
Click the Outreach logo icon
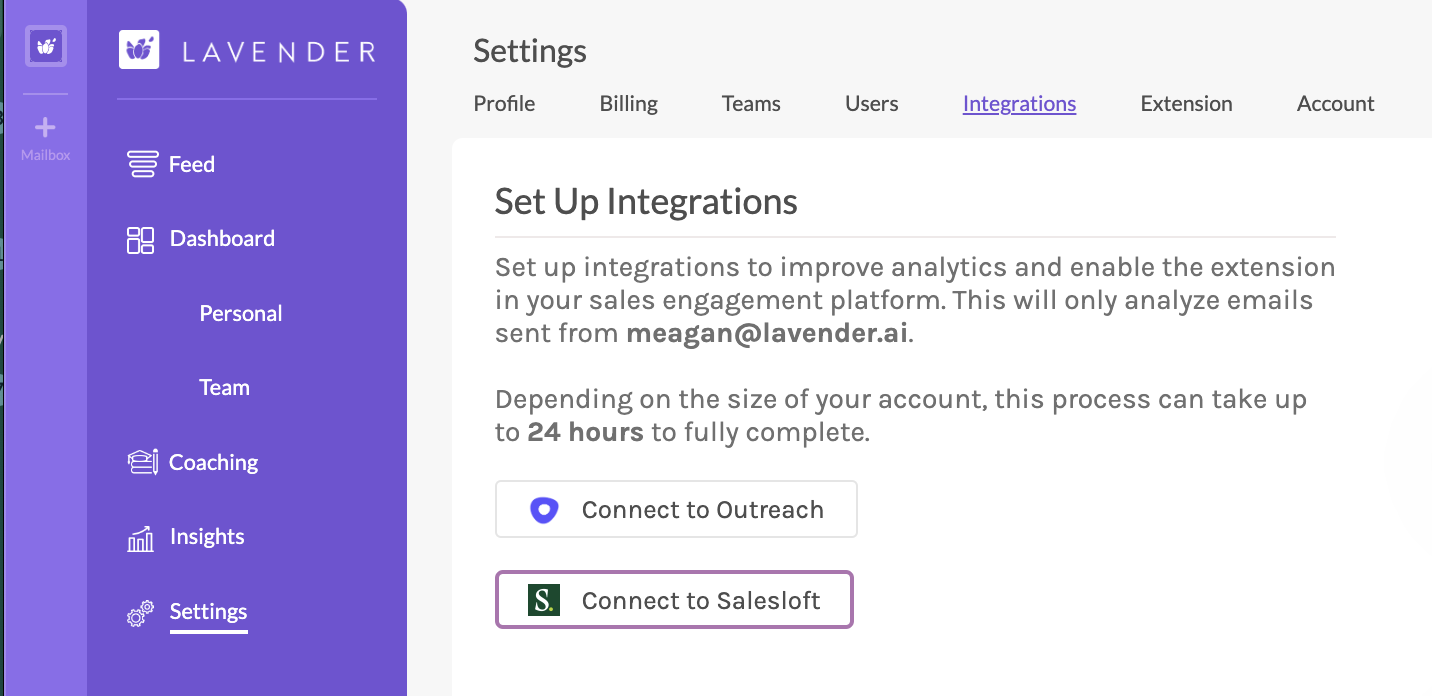[x=543, y=510]
